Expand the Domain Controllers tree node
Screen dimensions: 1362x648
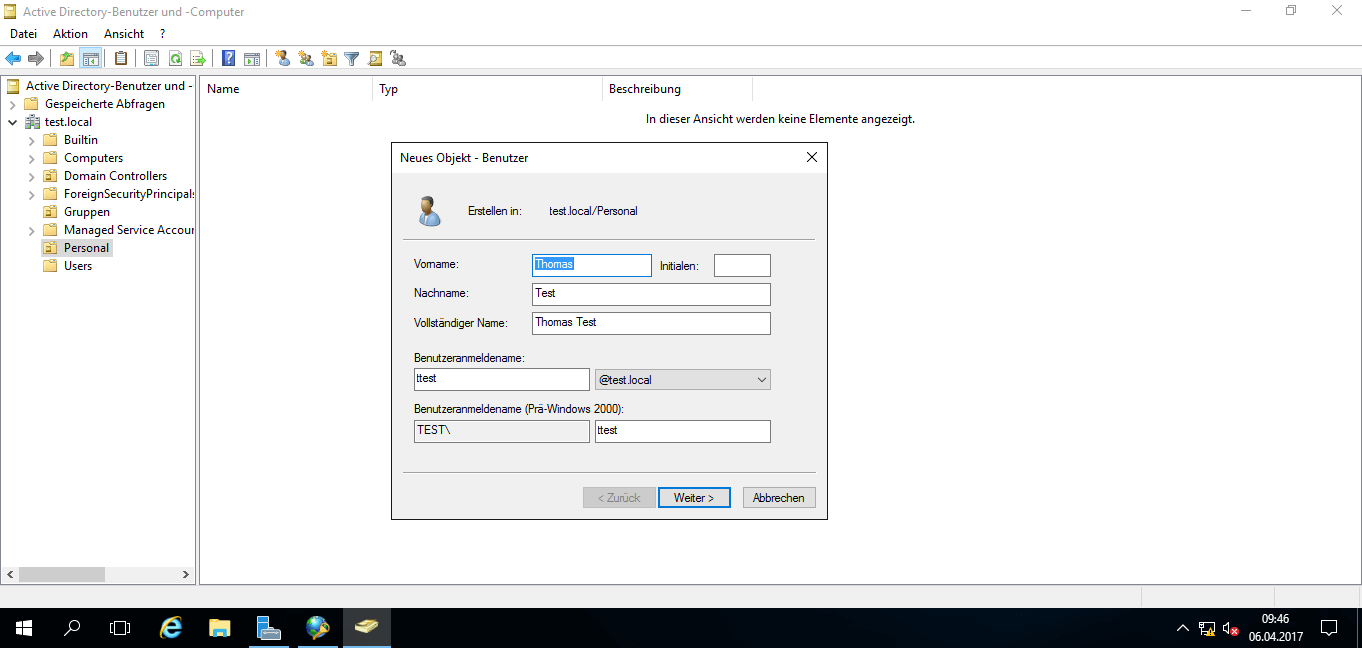point(31,176)
